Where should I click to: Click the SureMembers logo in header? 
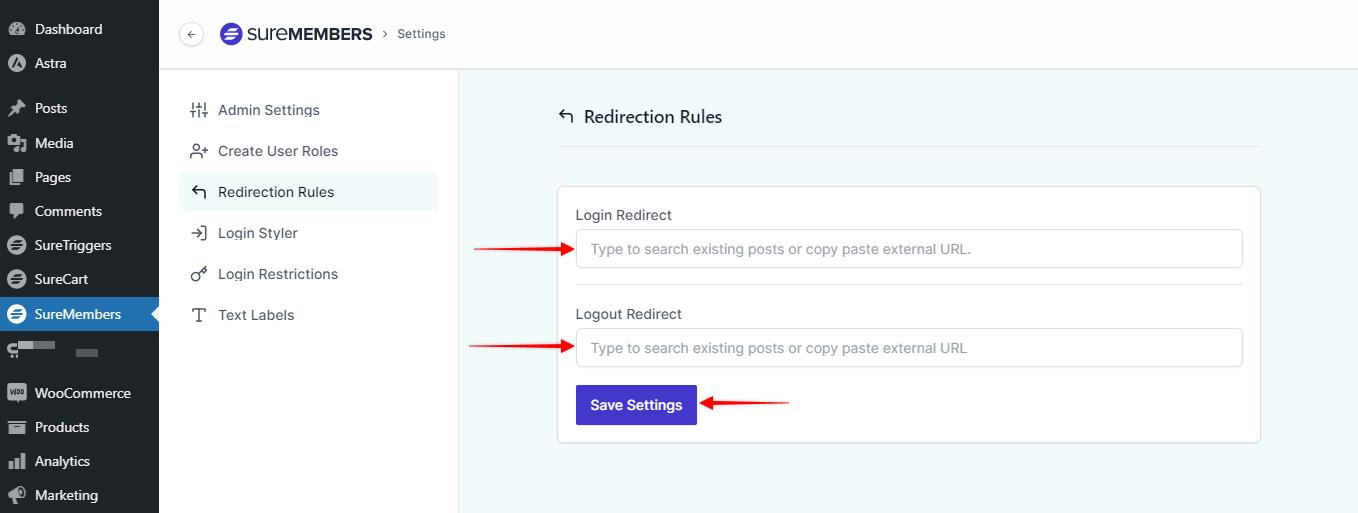296,34
